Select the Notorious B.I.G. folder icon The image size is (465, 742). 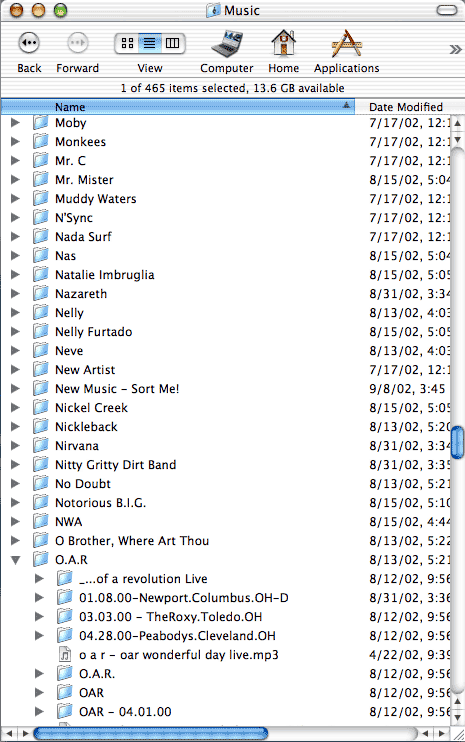coord(41,502)
